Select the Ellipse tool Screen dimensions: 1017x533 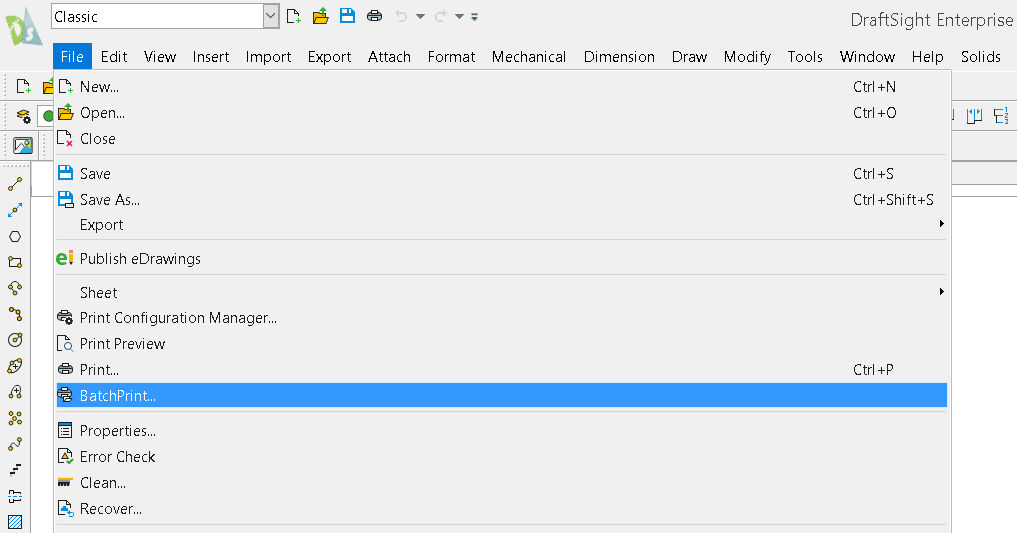(15, 366)
